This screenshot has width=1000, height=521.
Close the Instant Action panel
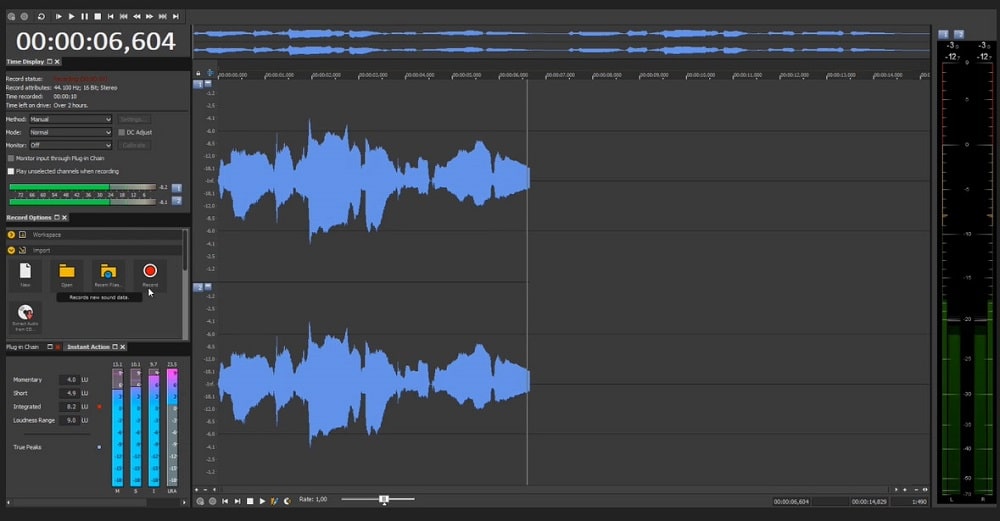(122, 347)
